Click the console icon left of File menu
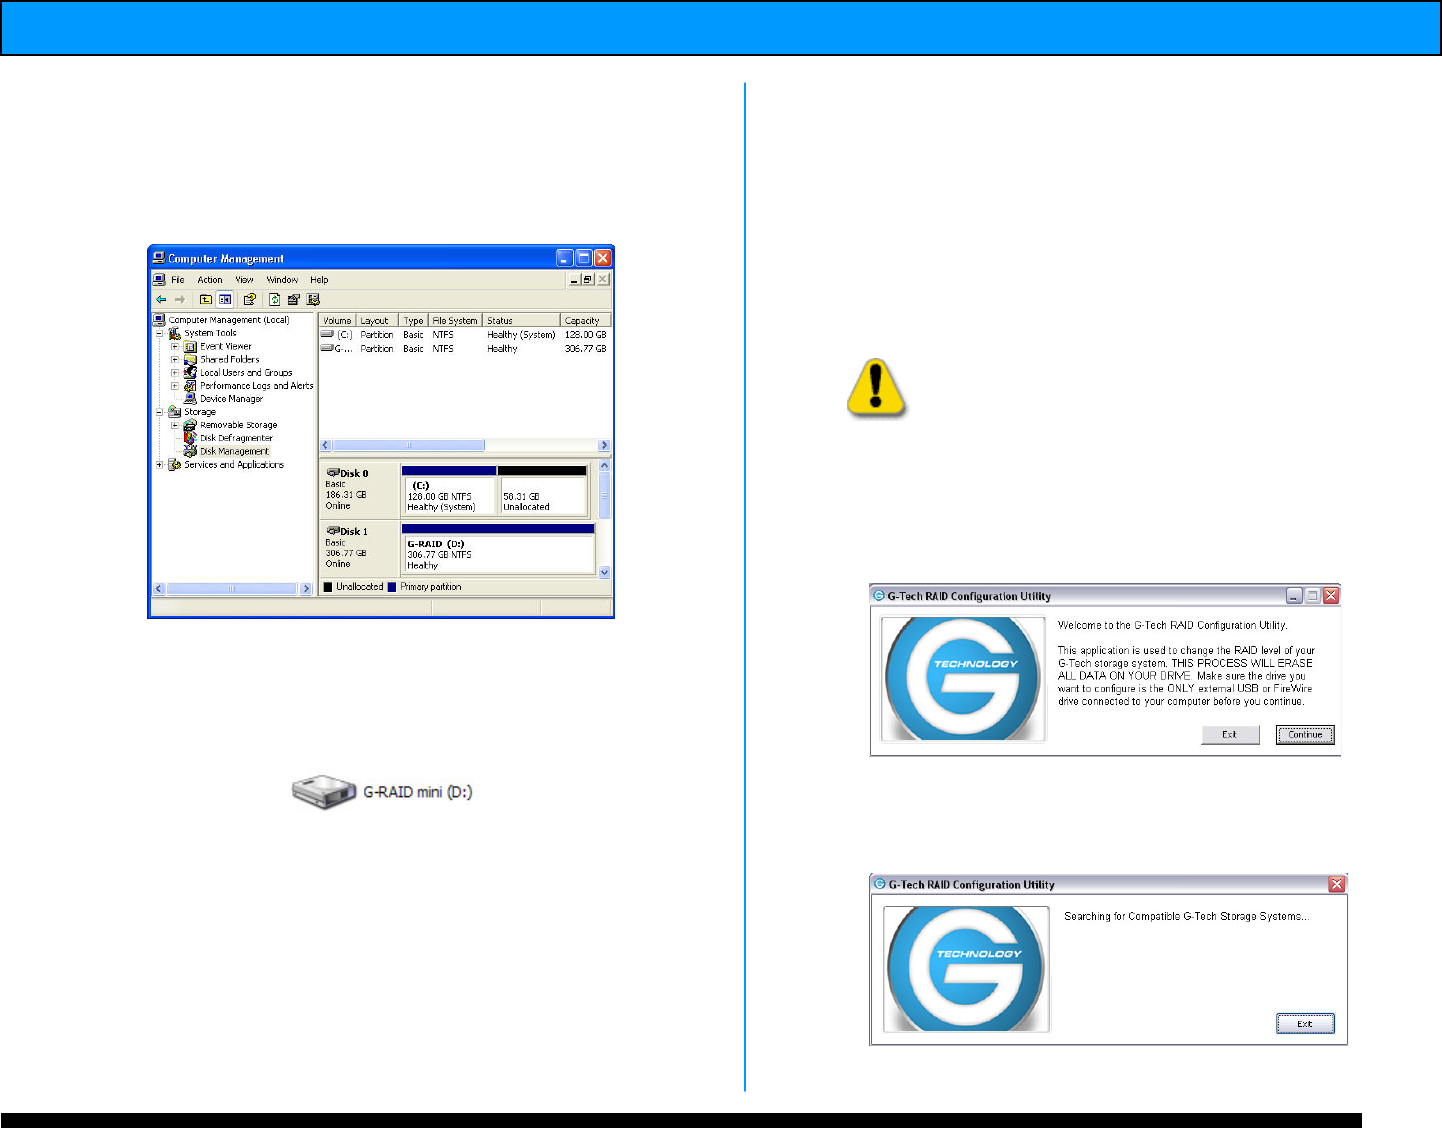The height and width of the screenshot is (1128, 1442). 159,280
